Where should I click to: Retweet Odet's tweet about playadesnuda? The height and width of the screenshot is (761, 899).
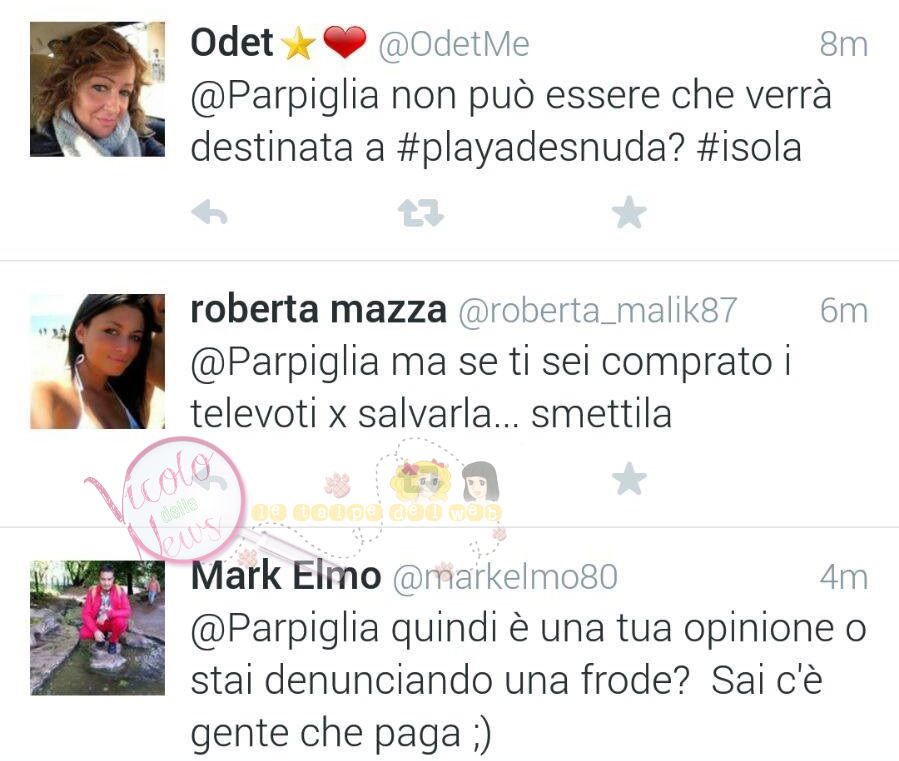420,213
